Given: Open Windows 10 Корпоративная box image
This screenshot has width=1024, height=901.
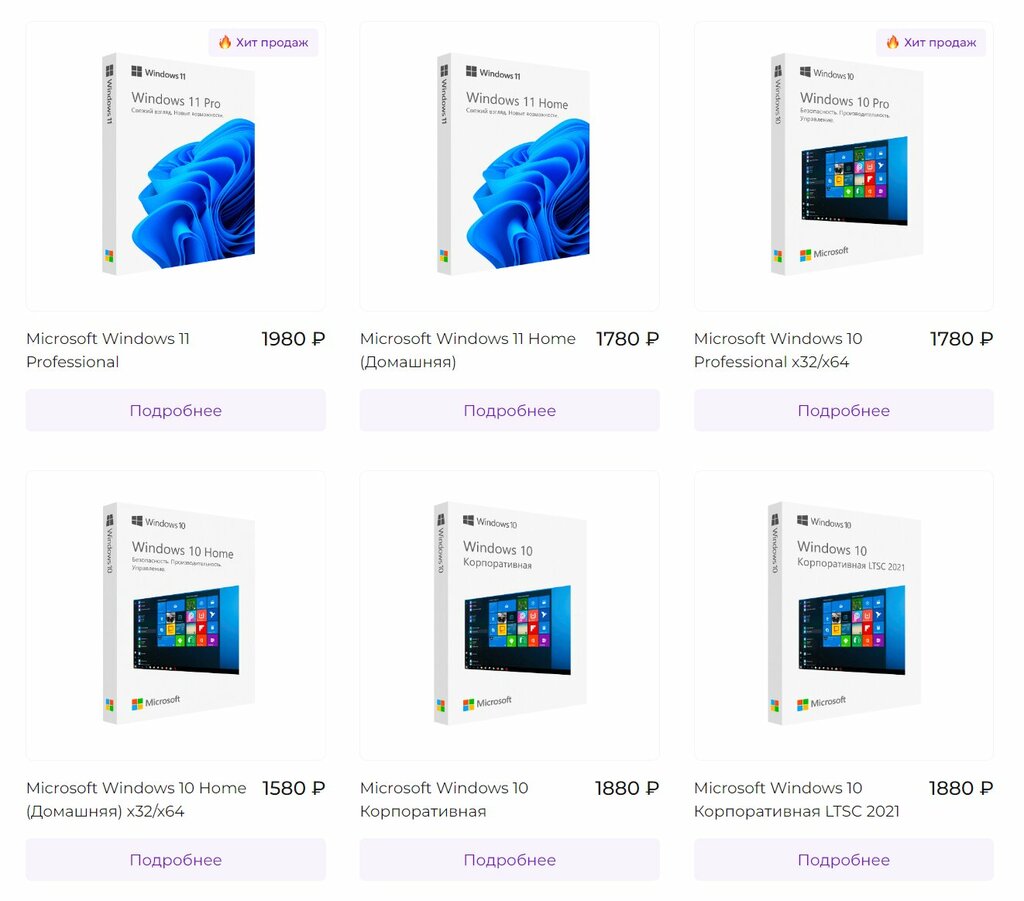Looking at the screenshot, I should pyautogui.click(x=510, y=613).
